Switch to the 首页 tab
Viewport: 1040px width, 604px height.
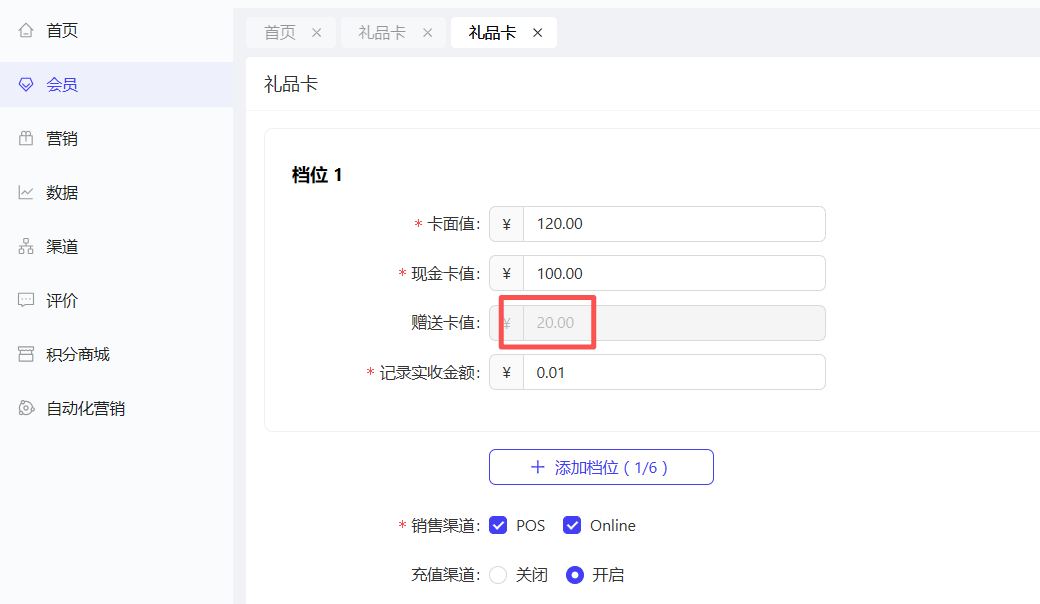click(280, 33)
